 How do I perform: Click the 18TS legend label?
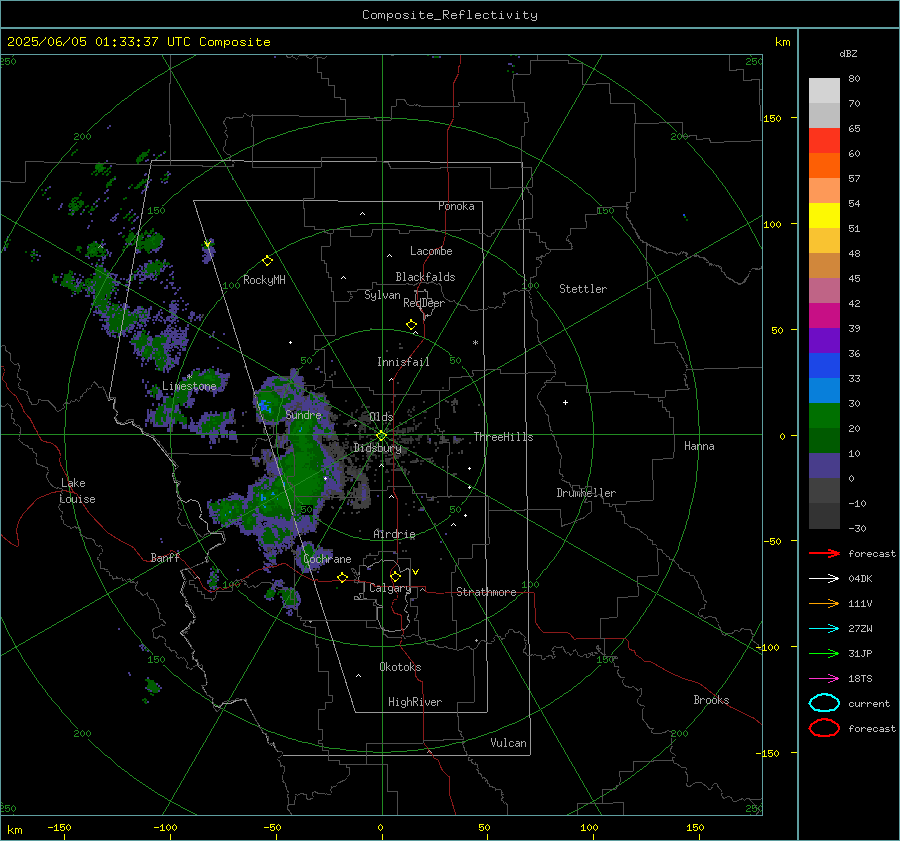click(x=860, y=679)
